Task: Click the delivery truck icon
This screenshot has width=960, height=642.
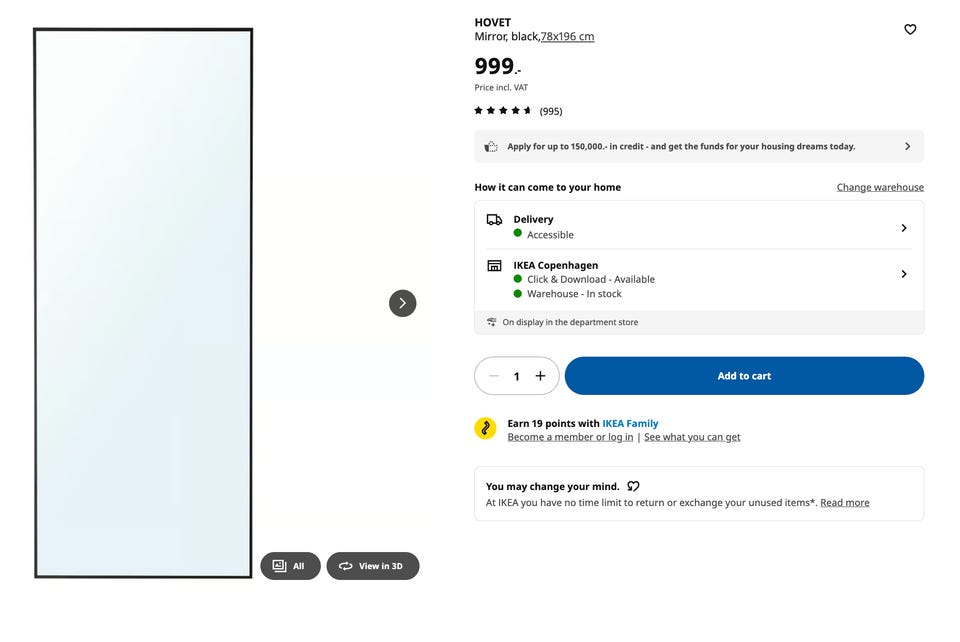Action: point(494,220)
